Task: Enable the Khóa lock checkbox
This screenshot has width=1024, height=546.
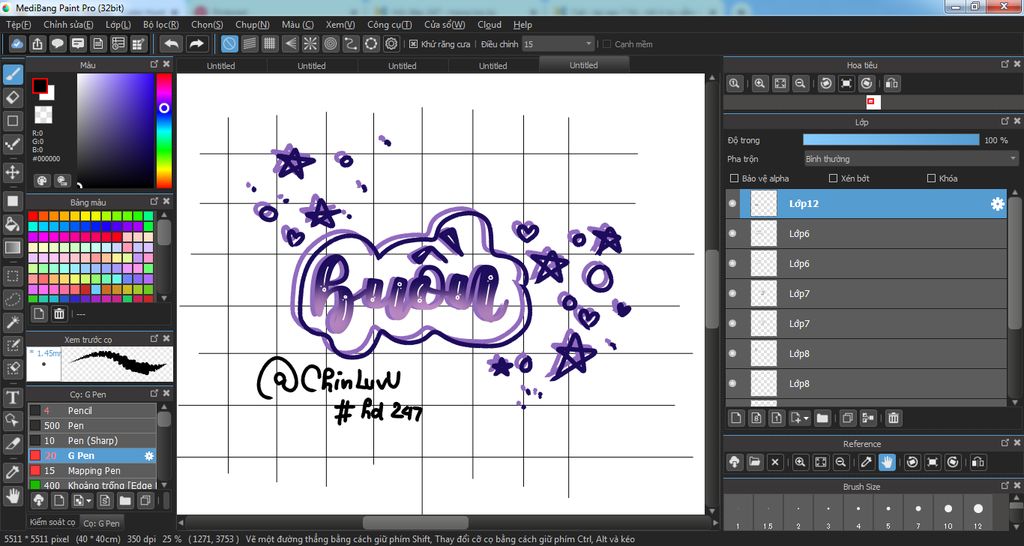Action: tap(931, 178)
